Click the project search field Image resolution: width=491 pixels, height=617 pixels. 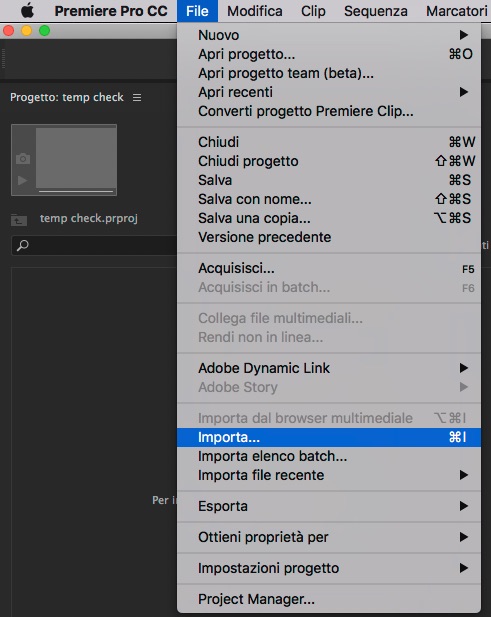pos(94,246)
